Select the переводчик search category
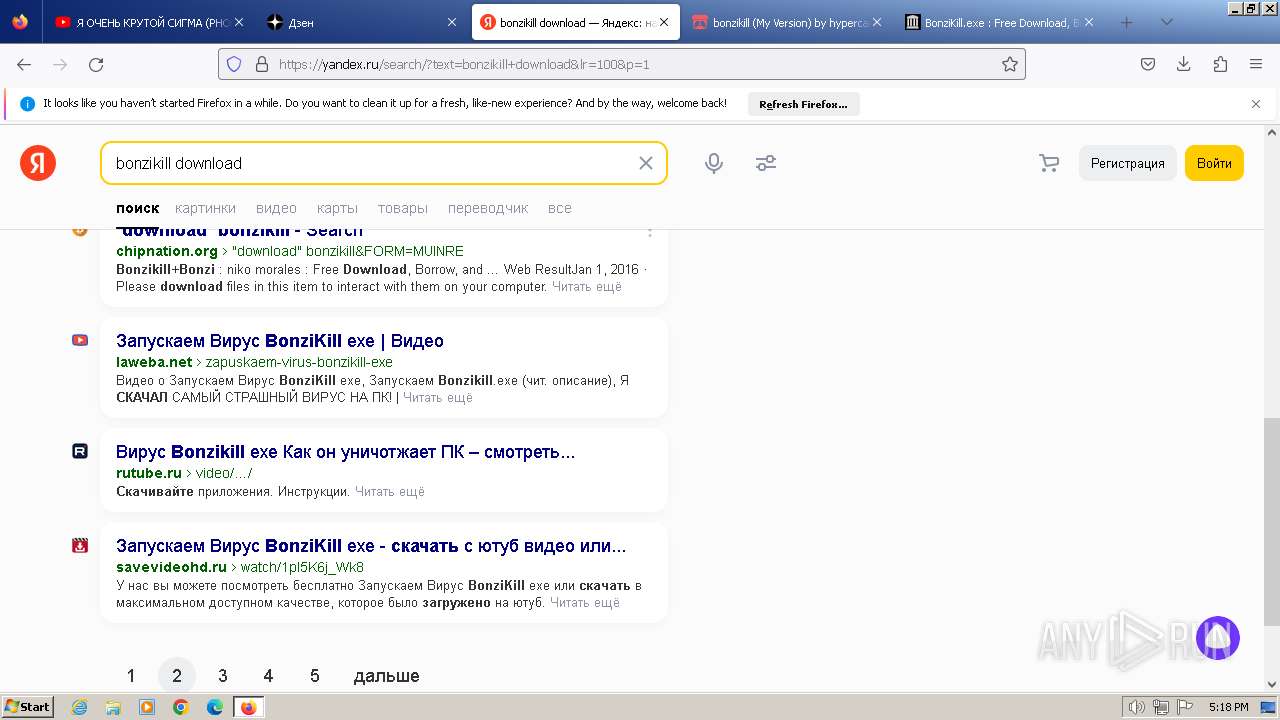The image size is (1280, 720). (x=488, y=208)
